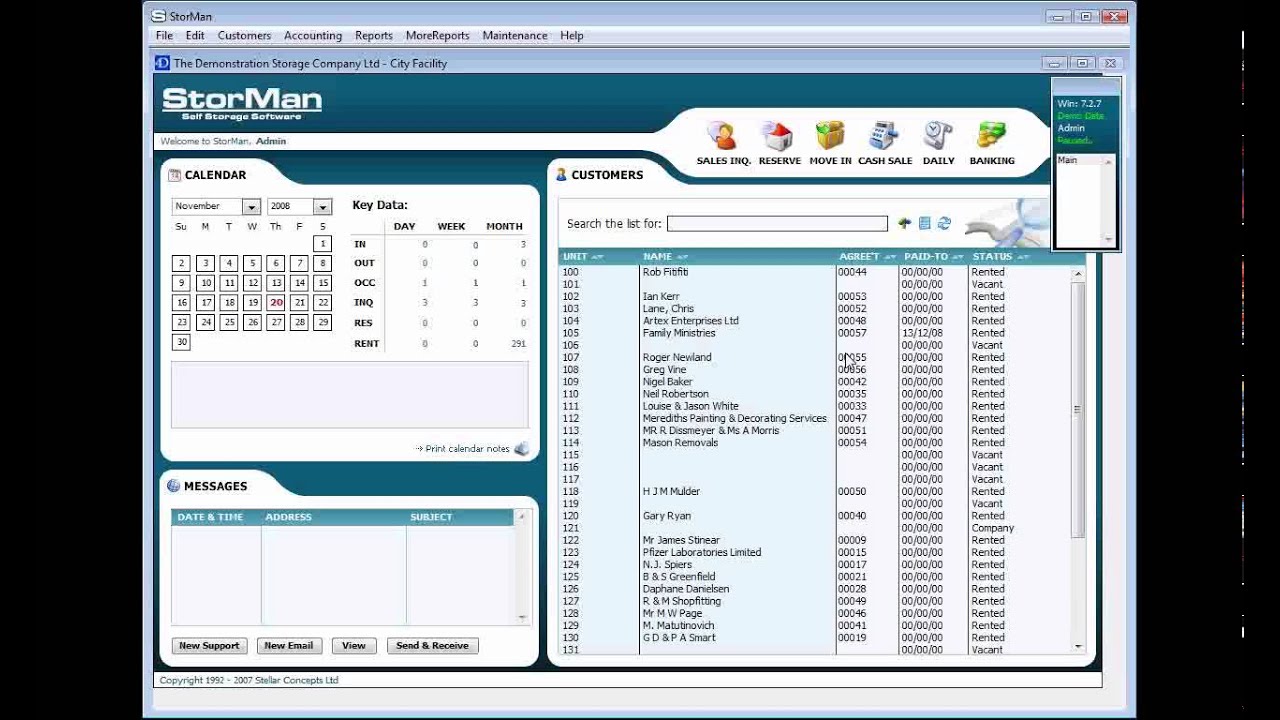Click the Send & Receive button
Image resolution: width=1280 pixels, height=720 pixels.
[432, 646]
